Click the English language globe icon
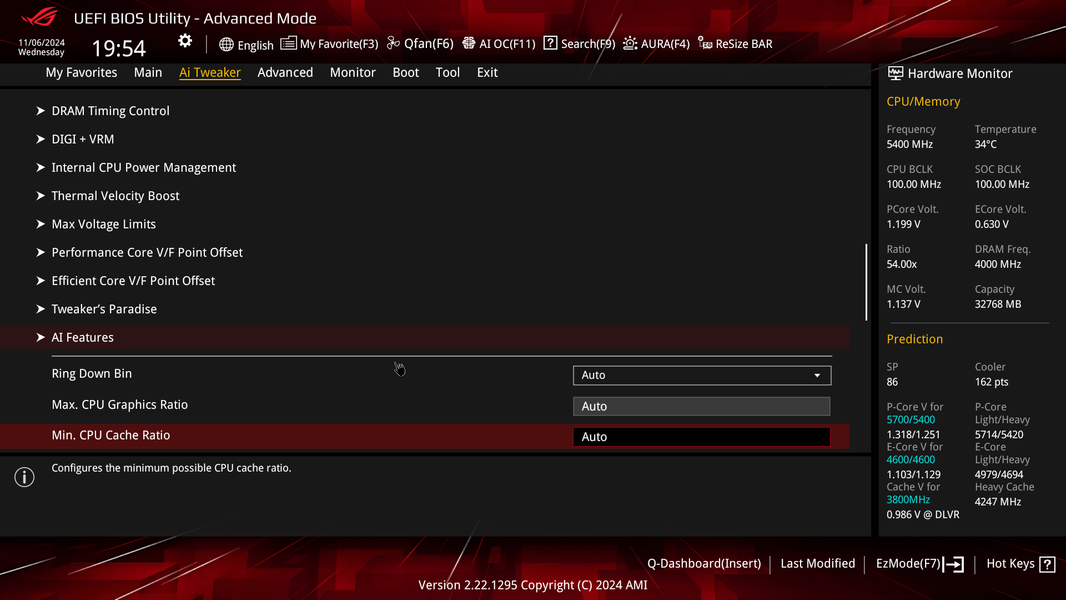 coord(226,44)
